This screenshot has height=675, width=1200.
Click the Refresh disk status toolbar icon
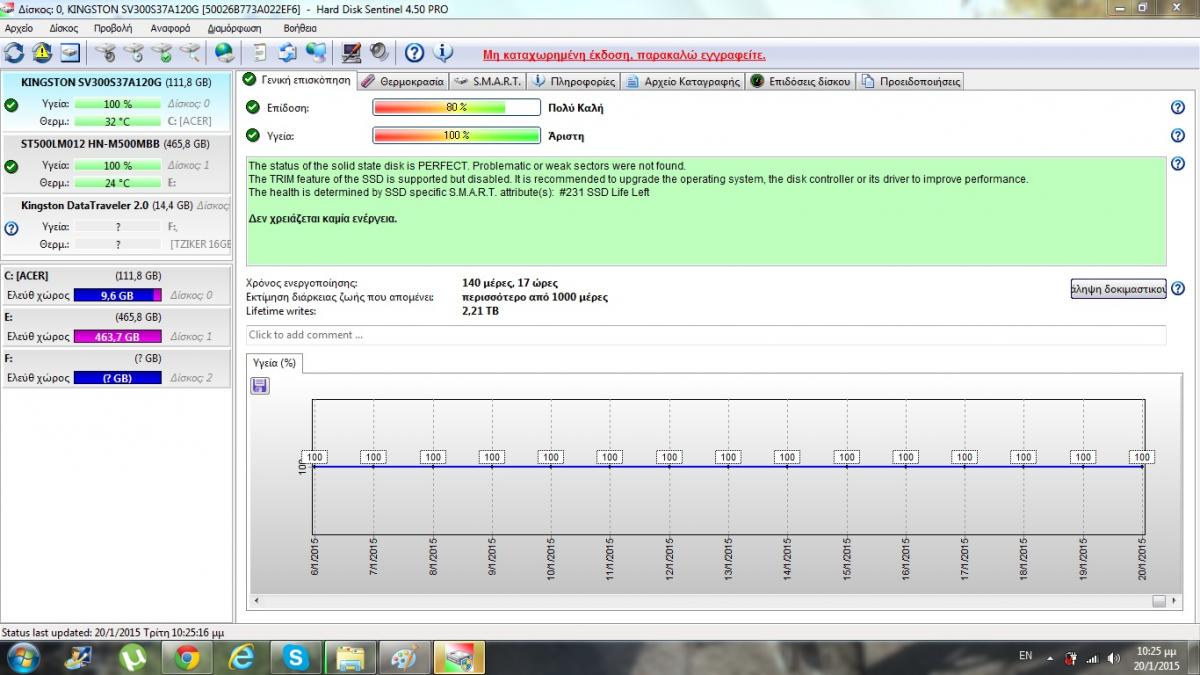(14, 52)
